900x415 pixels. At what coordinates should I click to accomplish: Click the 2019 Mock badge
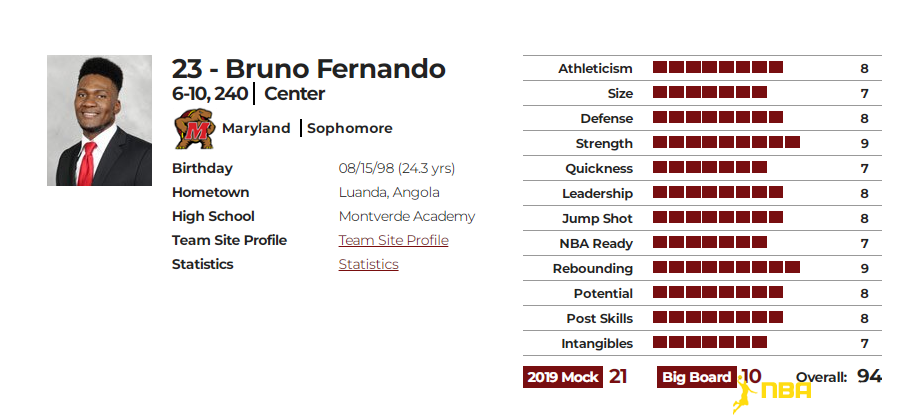(562, 377)
